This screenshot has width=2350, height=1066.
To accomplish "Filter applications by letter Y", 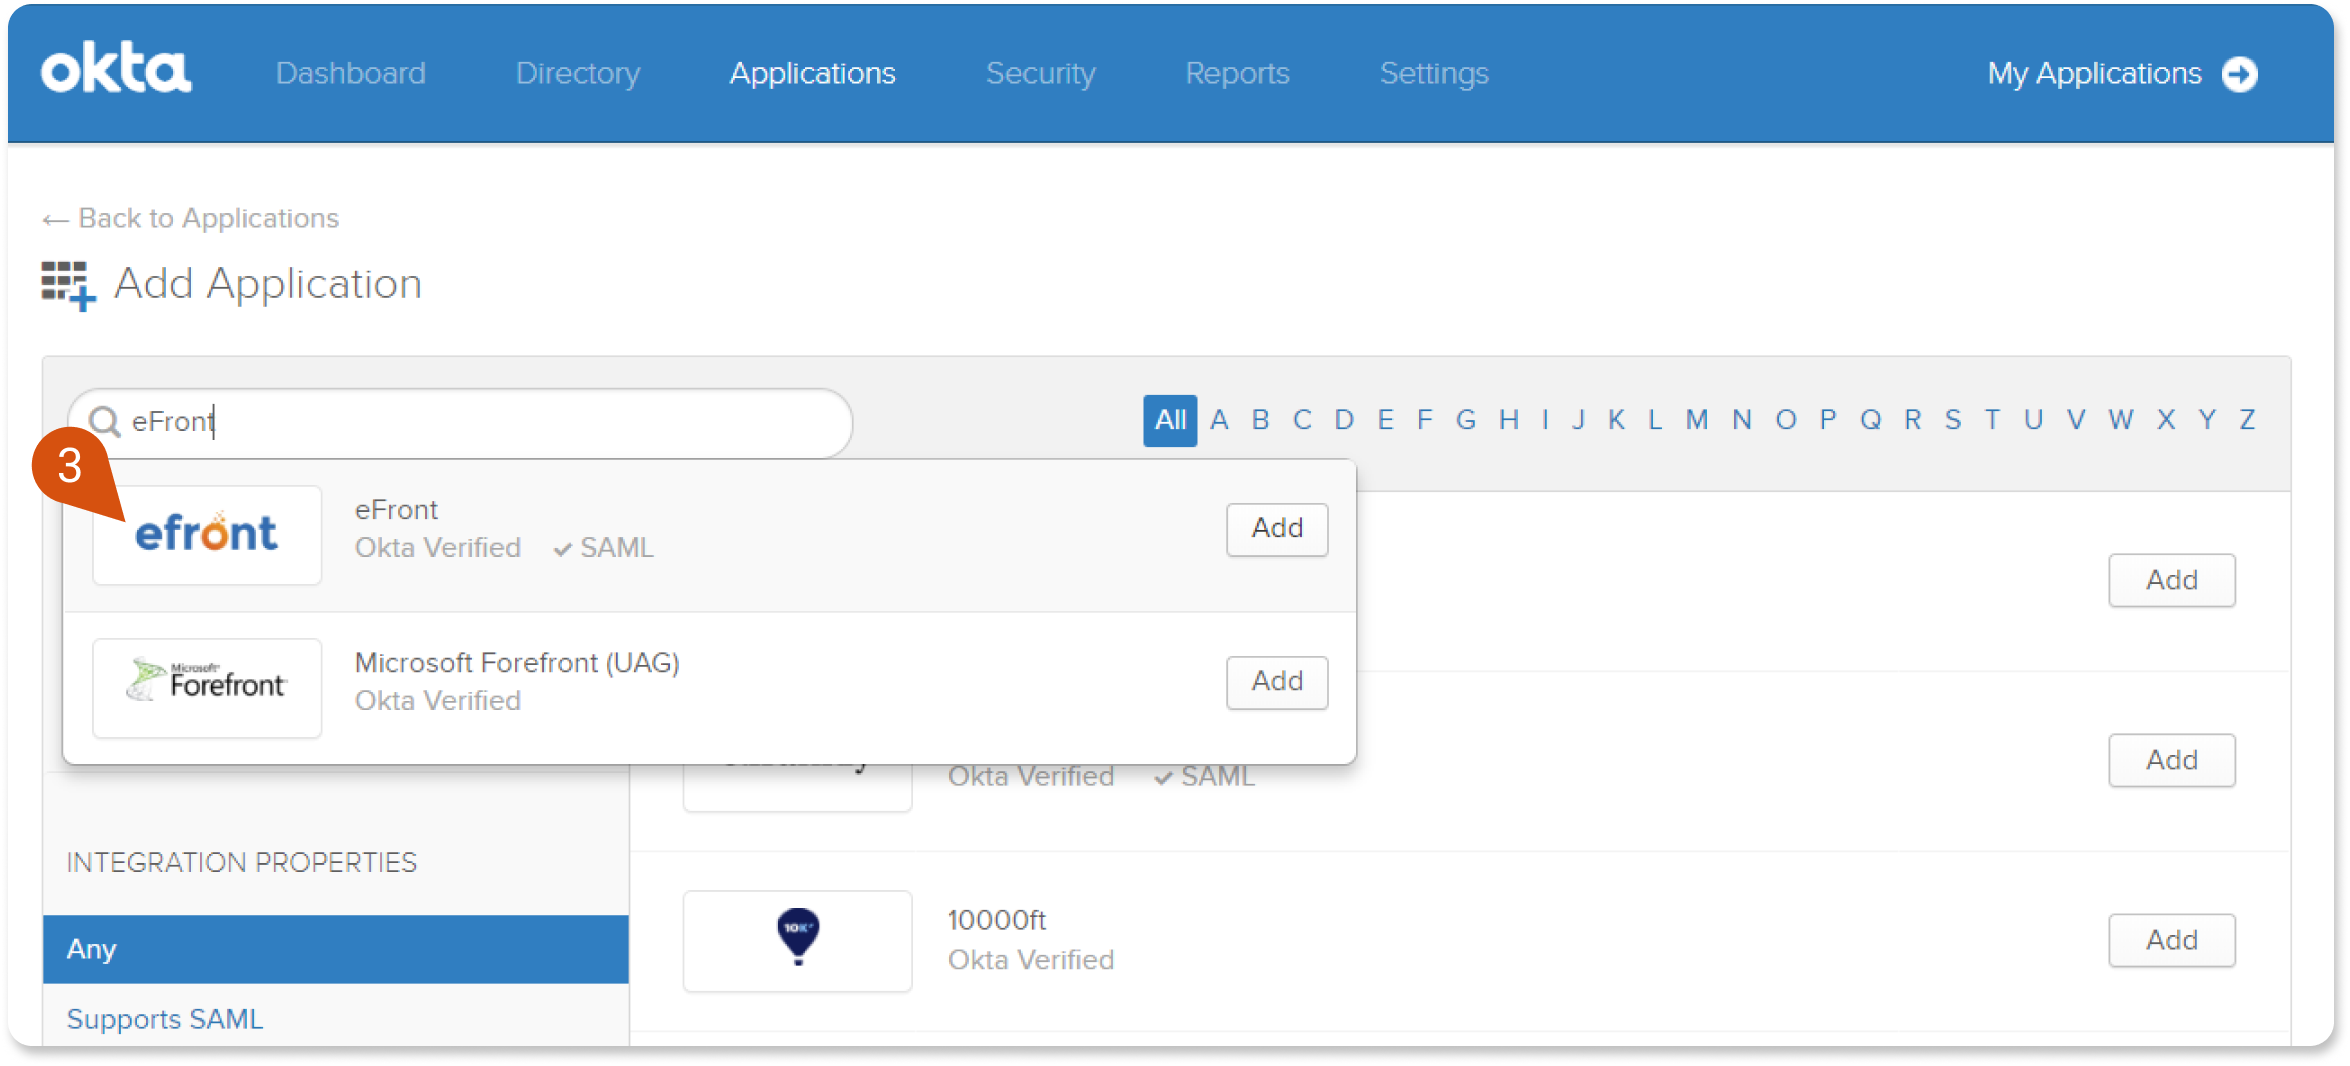I will pyautogui.click(x=2207, y=420).
